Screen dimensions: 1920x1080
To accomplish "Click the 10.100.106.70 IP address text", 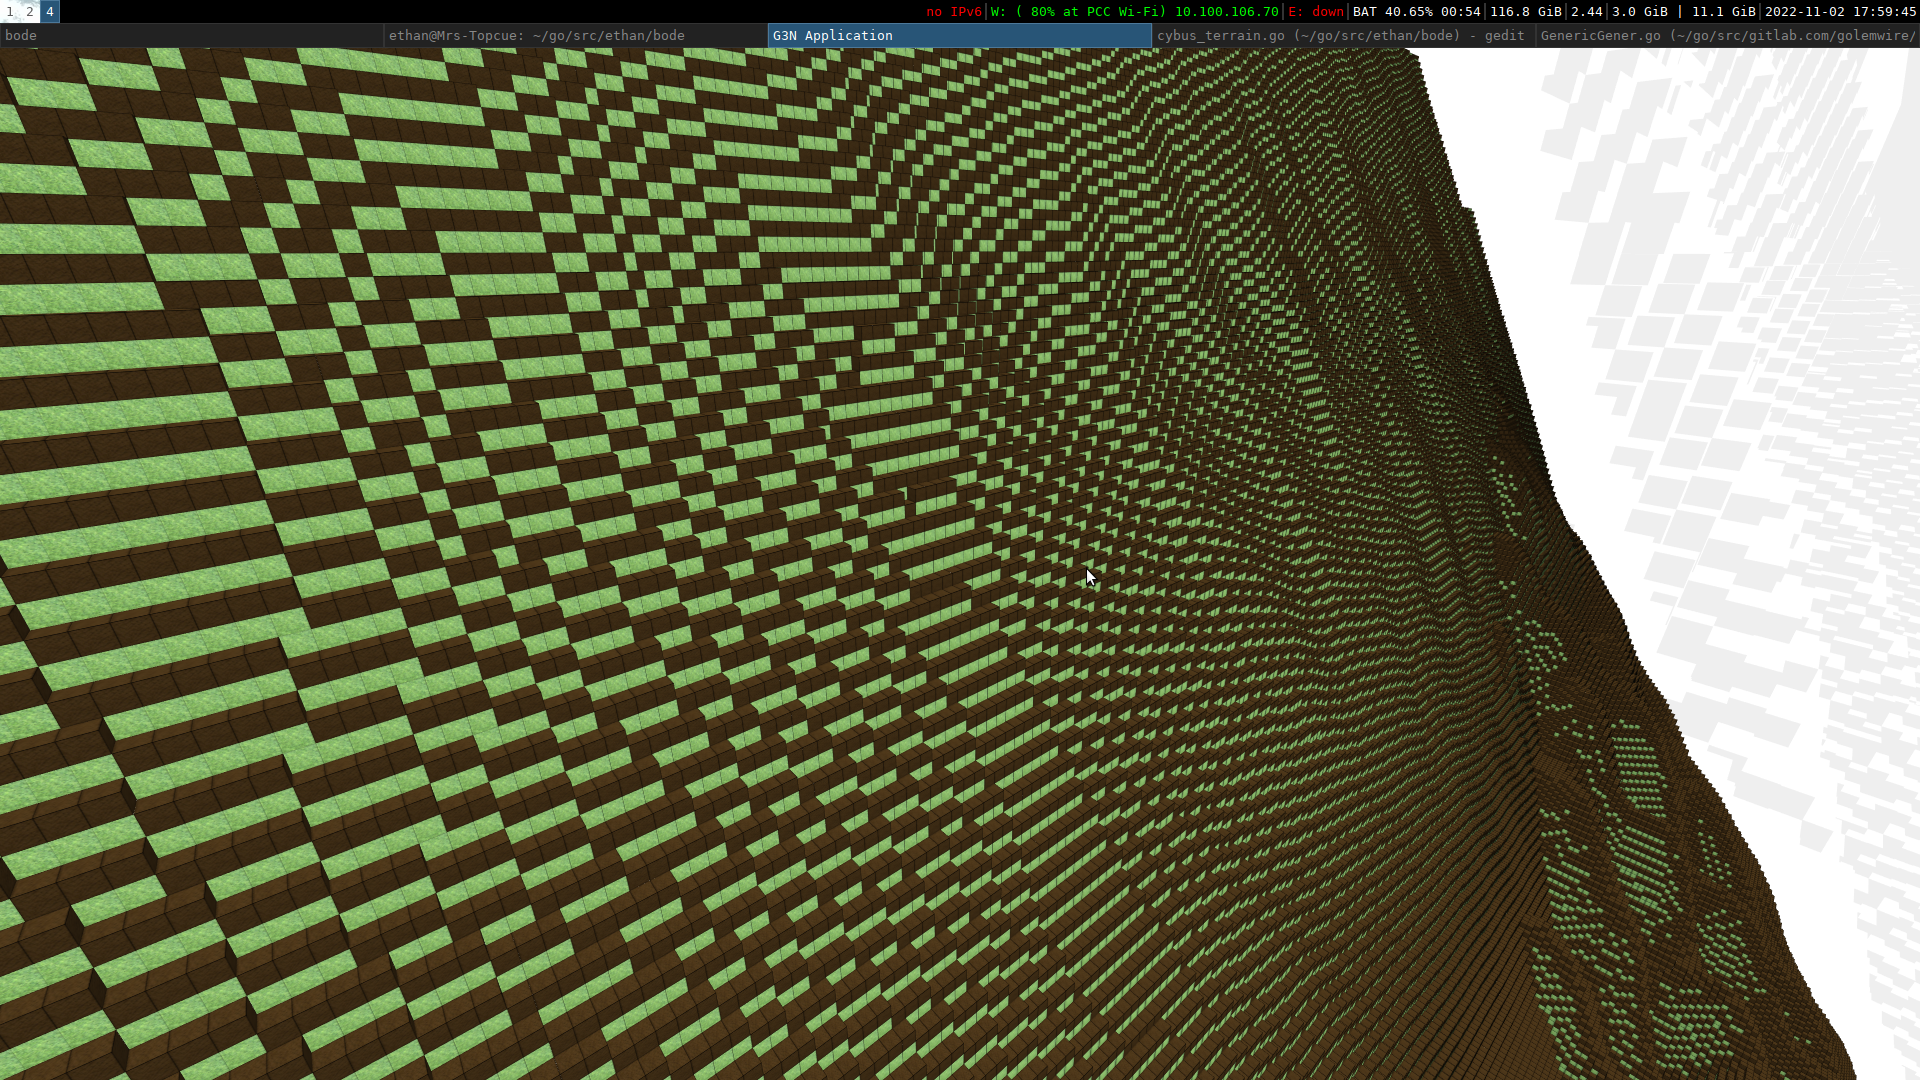I will tap(1226, 11).
